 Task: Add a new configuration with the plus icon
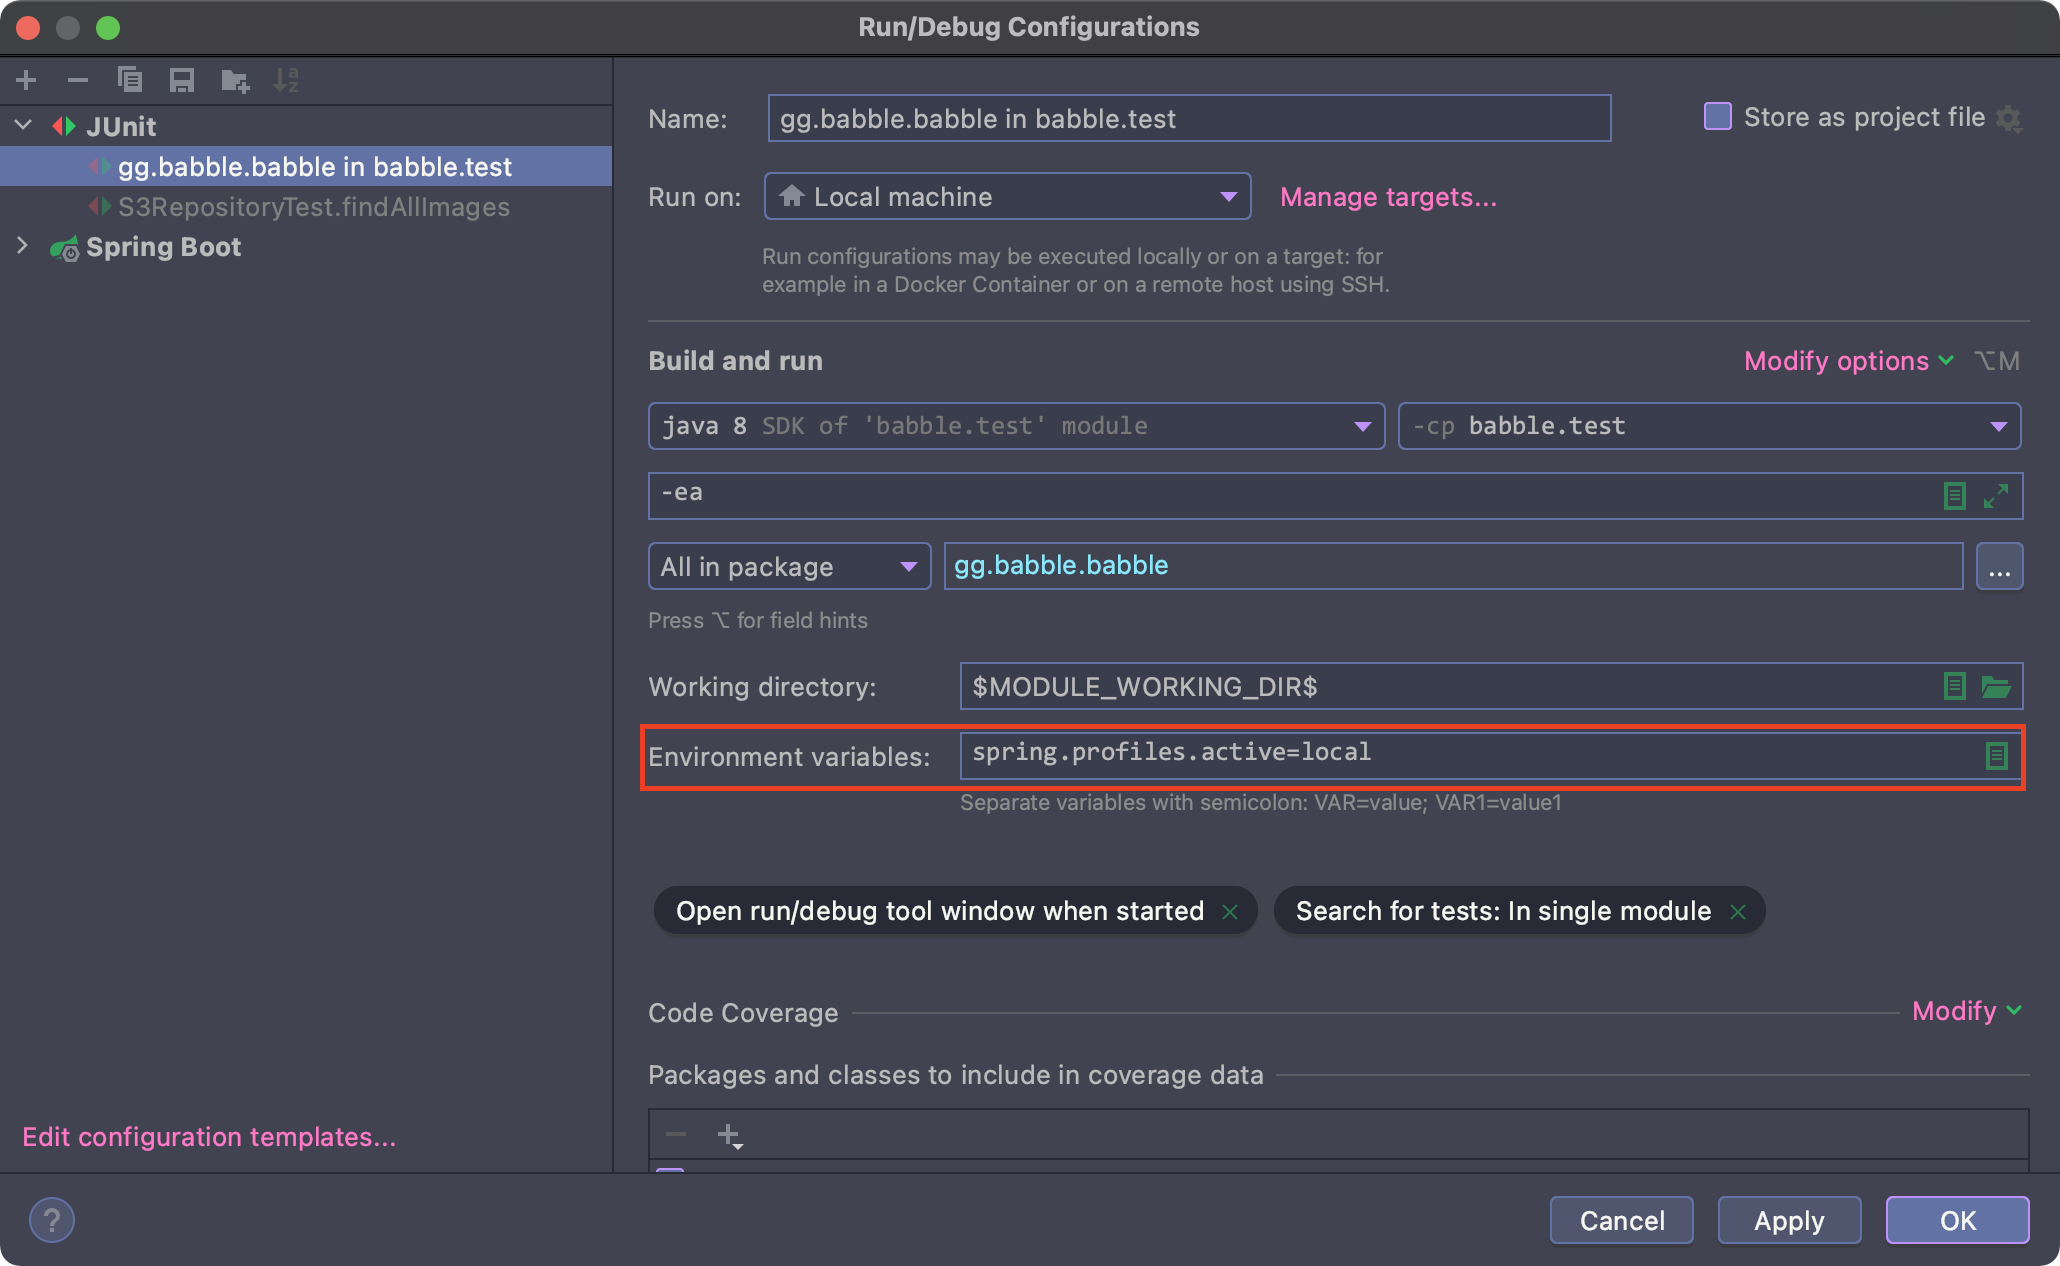pyautogui.click(x=27, y=80)
